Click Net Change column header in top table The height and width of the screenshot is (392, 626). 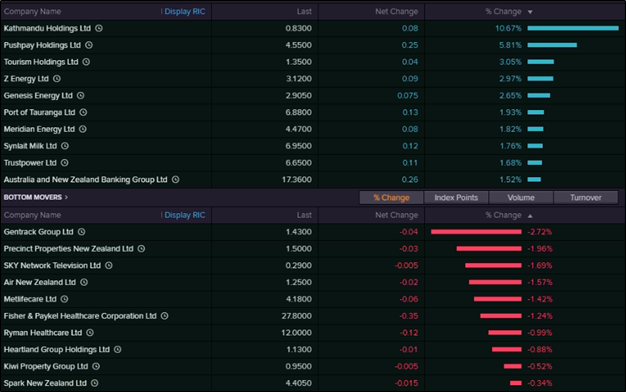coord(396,12)
